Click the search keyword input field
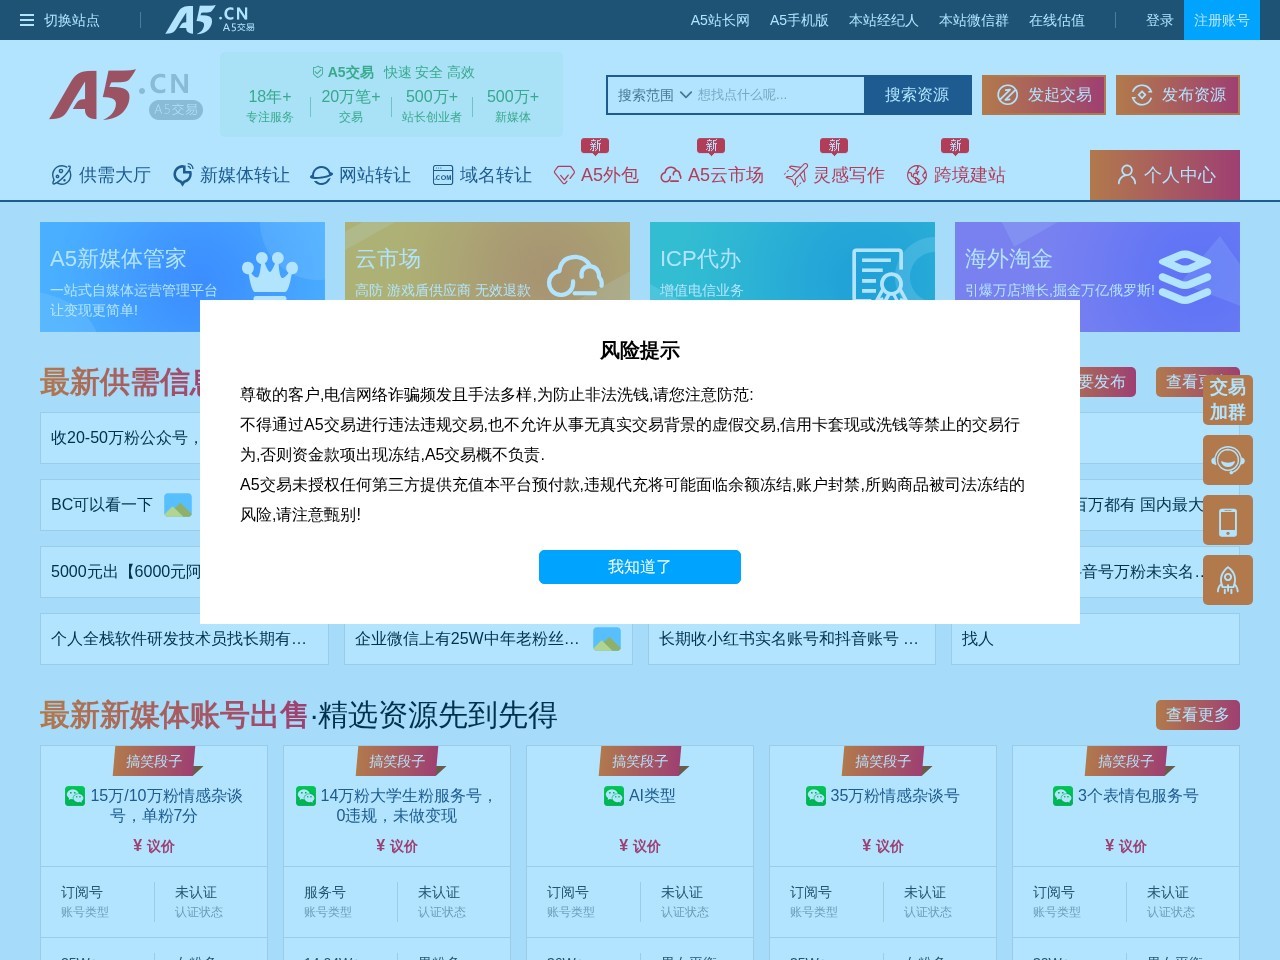 (778, 95)
